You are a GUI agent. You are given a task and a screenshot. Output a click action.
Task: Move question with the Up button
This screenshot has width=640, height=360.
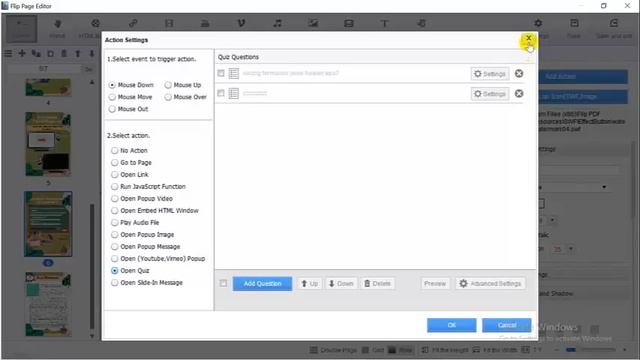pyautogui.click(x=309, y=284)
